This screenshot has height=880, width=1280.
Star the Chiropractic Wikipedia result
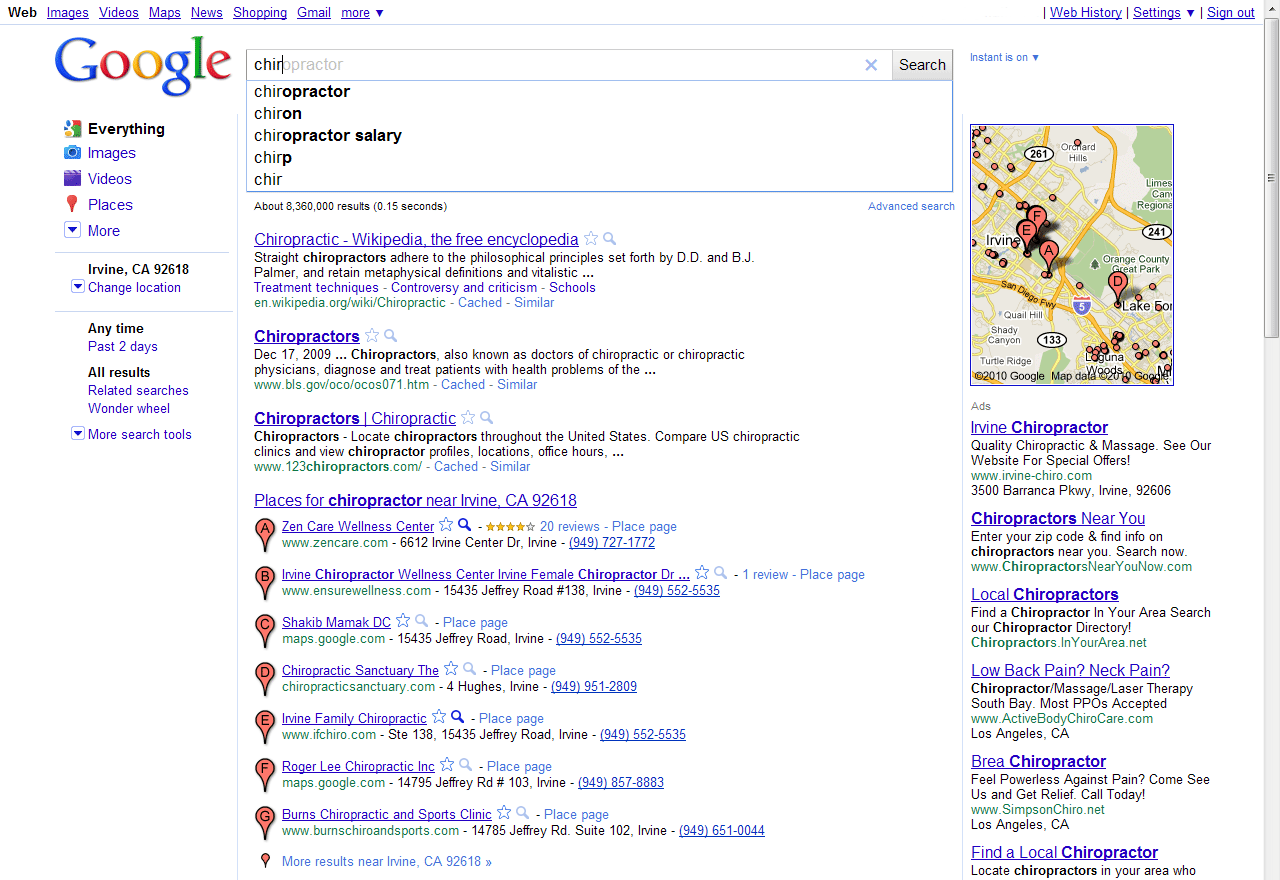[591, 239]
